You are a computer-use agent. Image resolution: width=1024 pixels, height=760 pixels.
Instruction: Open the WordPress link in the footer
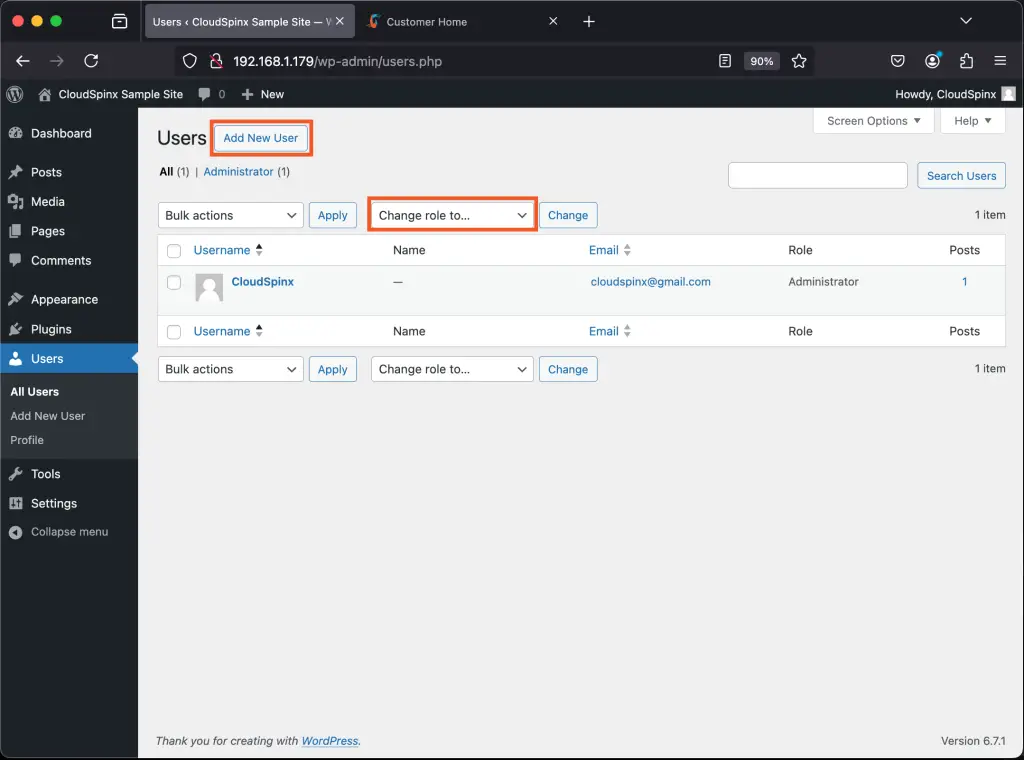(330, 741)
